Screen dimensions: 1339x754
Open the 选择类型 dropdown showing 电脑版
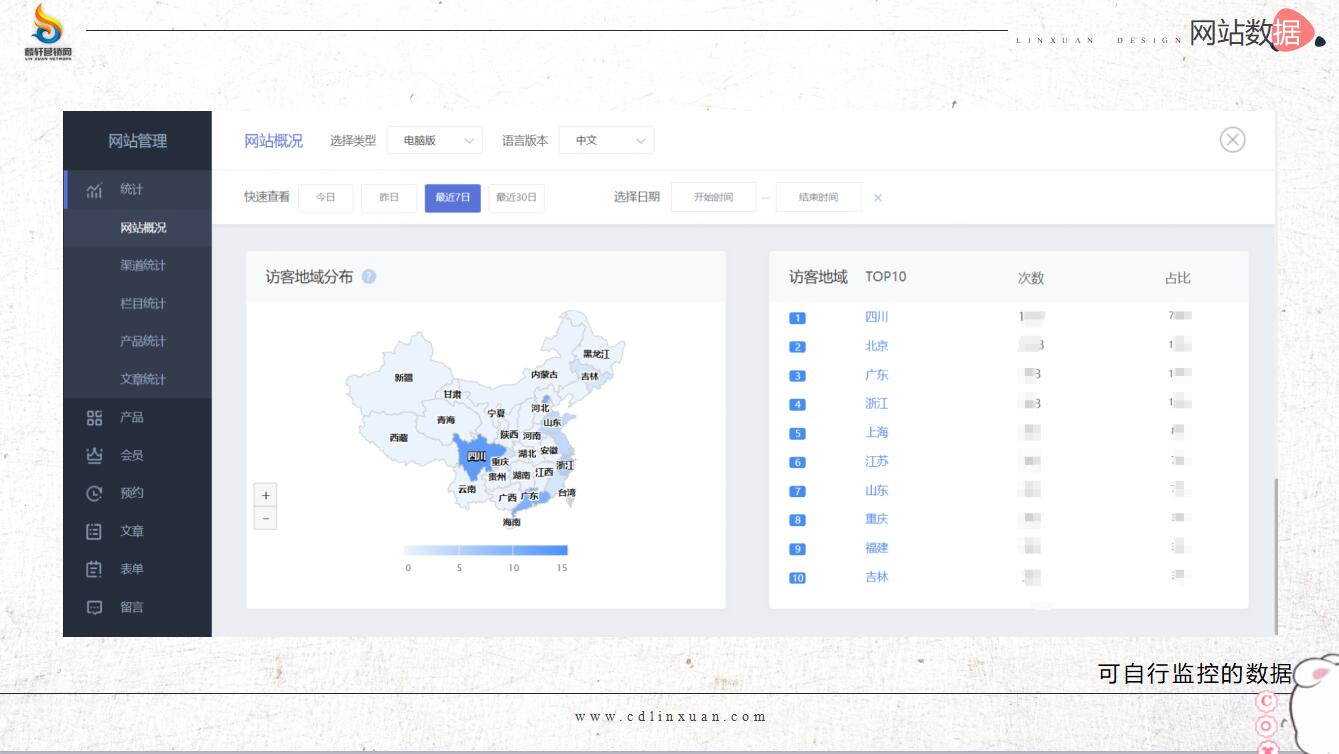coord(435,141)
